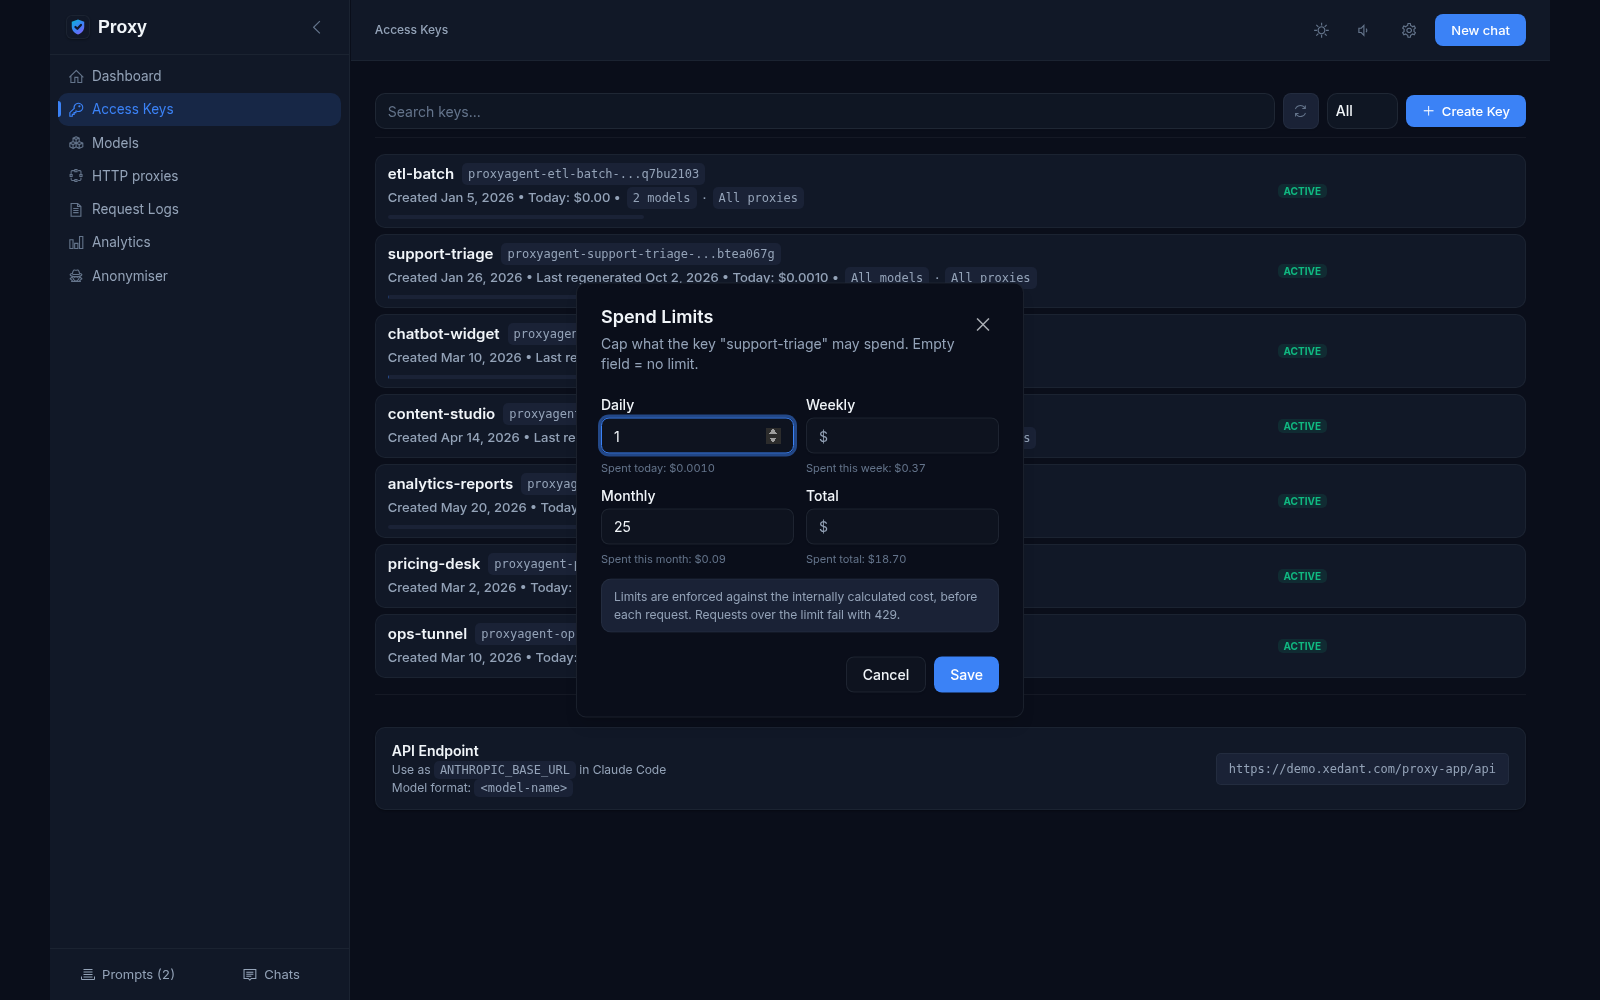Start a New chat
The height and width of the screenshot is (1000, 1600).
click(x=1480, y=30)
